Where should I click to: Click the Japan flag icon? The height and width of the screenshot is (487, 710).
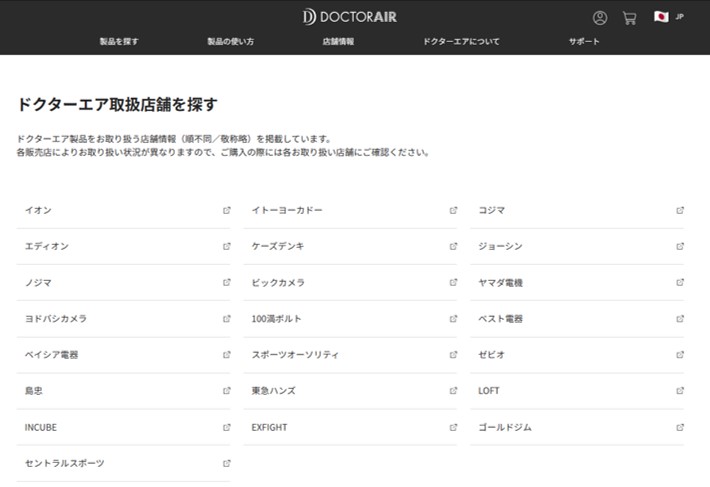661,17
